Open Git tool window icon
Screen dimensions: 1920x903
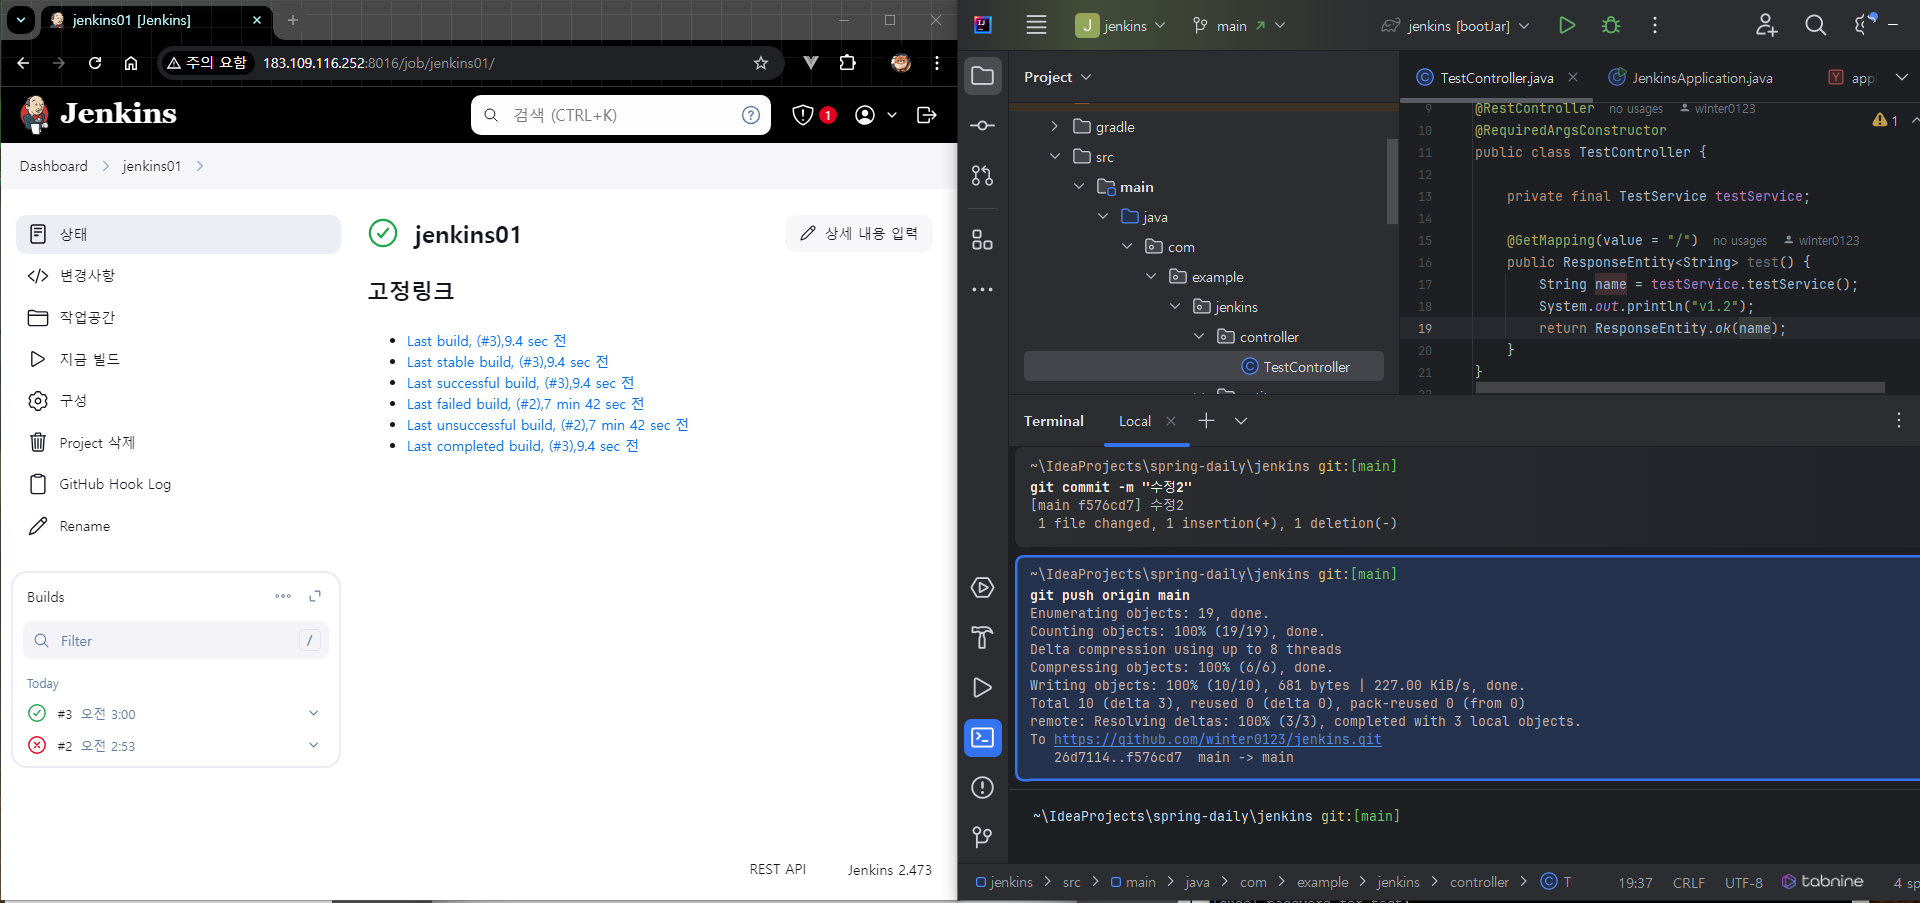pyautogui.click(x=983, y=837)
